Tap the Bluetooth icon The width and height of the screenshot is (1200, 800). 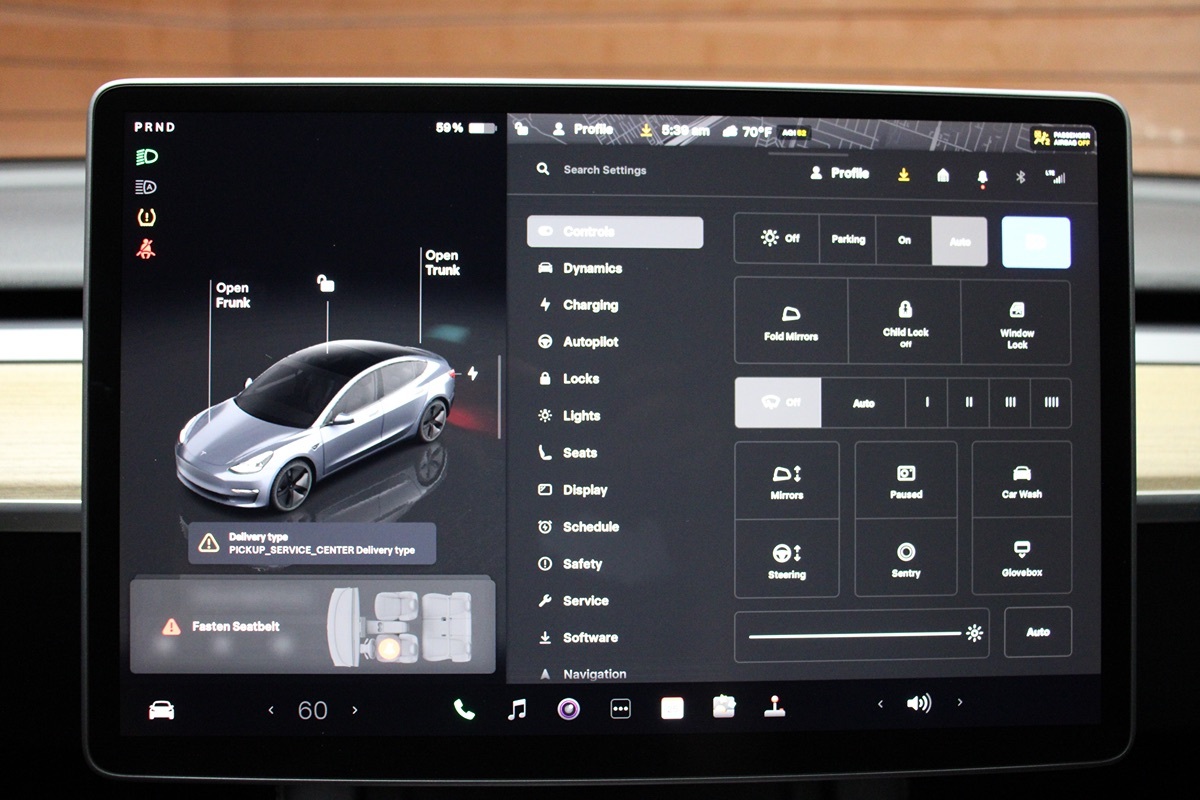coord(1021,176)
